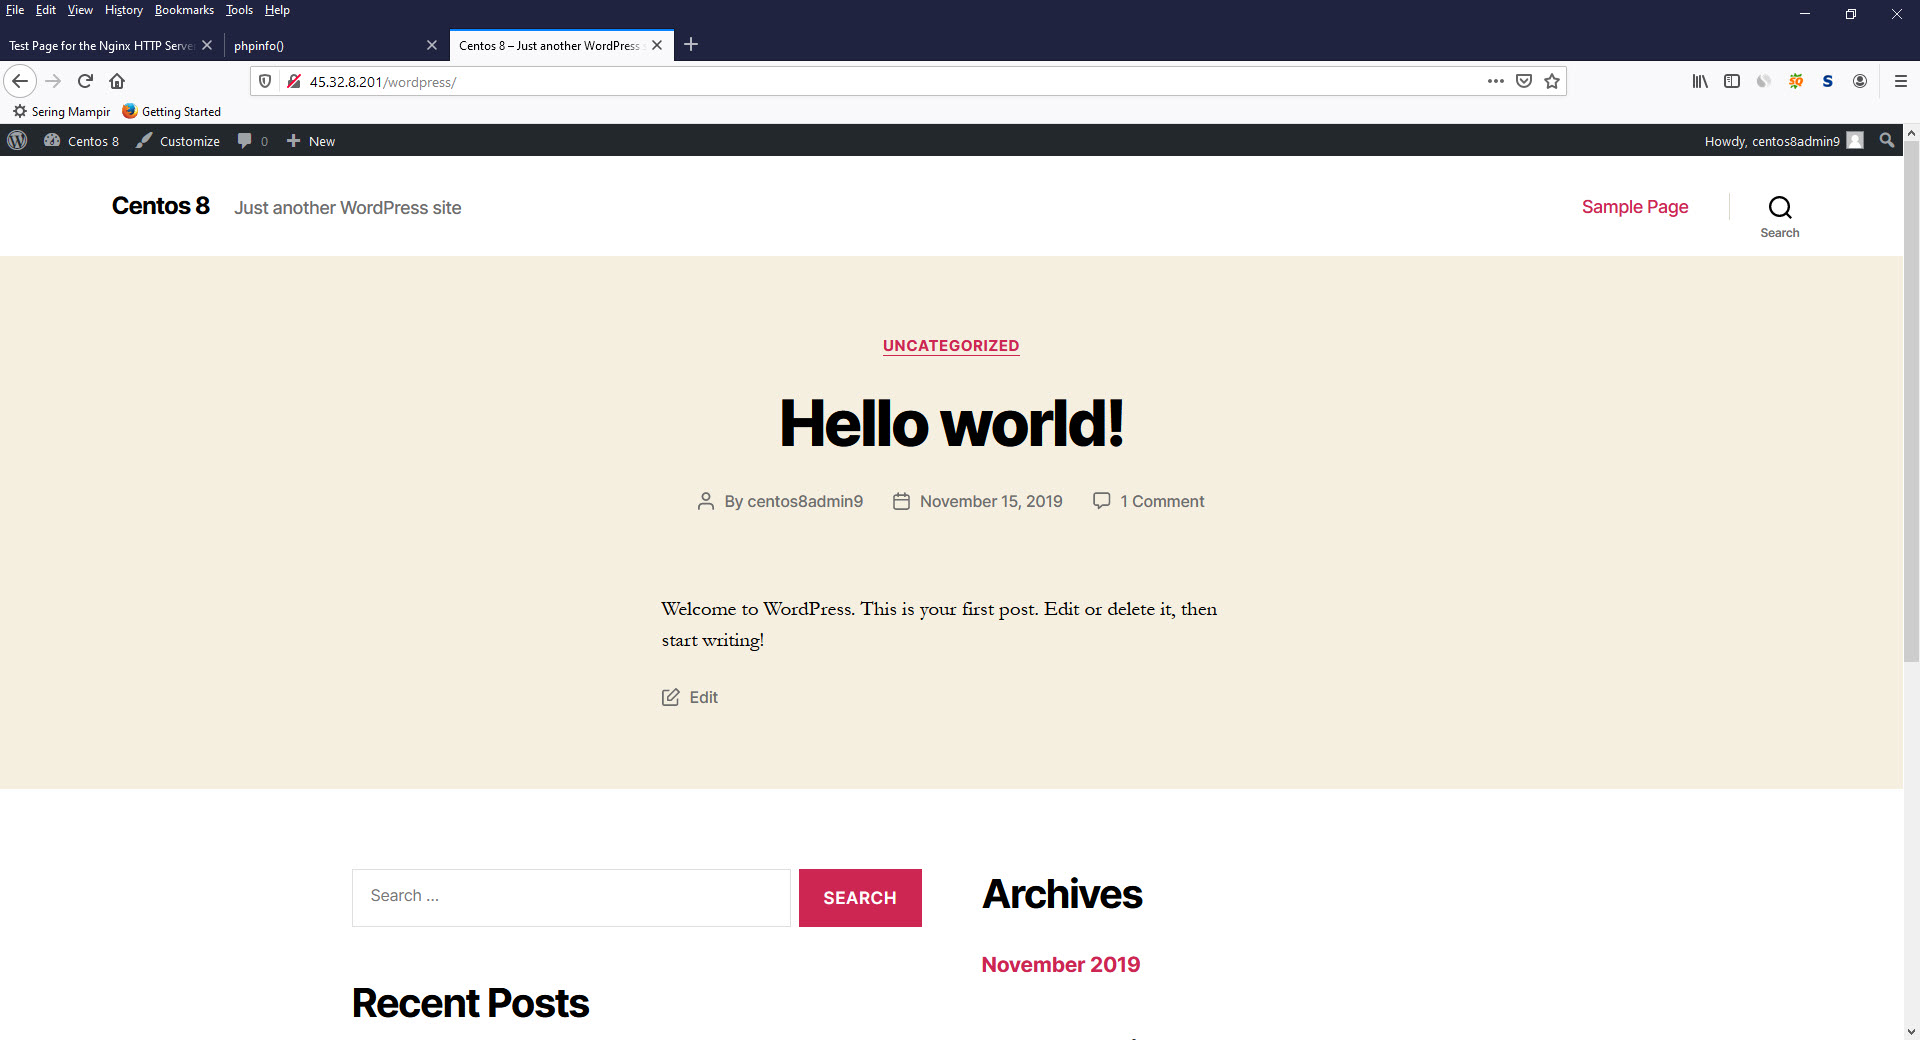Click the WordPress logo in admin bar
The width and height of the screenshot is (1920, 1040).
(17, 141)
